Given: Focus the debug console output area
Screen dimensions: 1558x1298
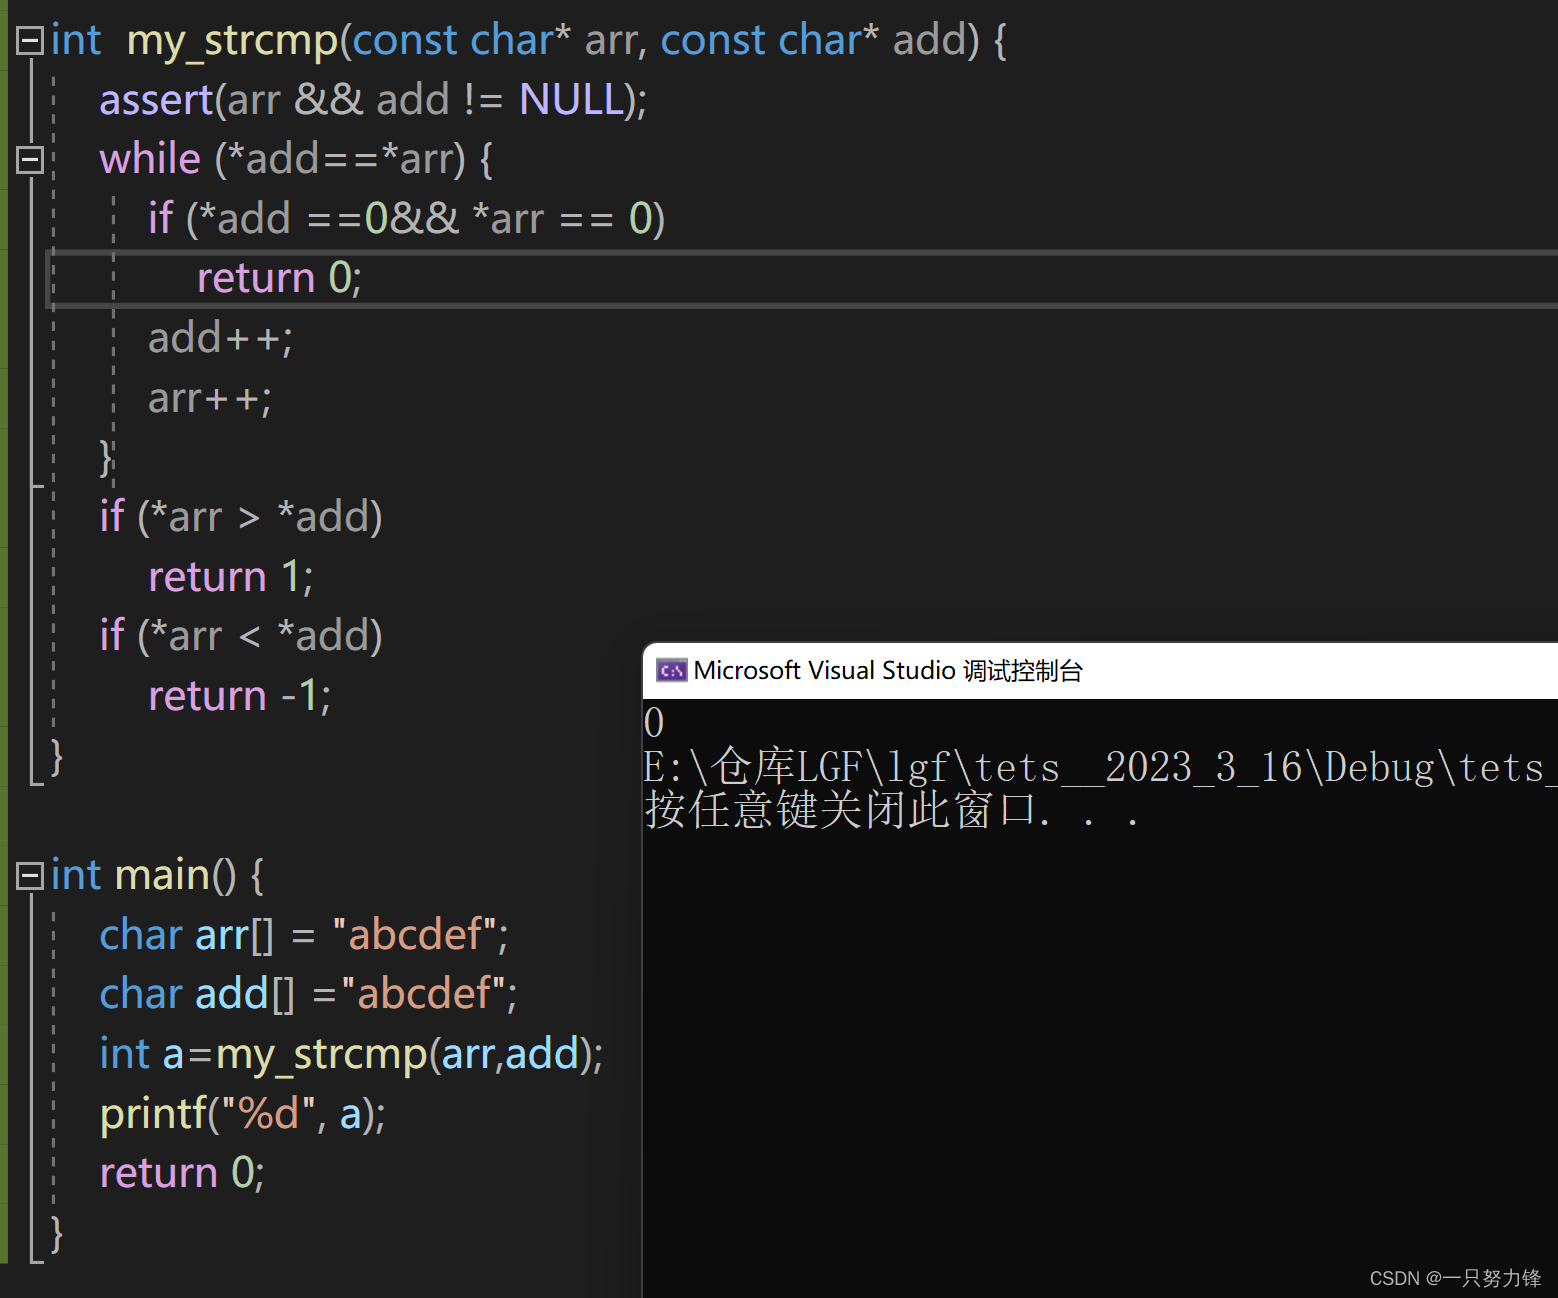Looking at the screenshot, I should 1100,1000.
